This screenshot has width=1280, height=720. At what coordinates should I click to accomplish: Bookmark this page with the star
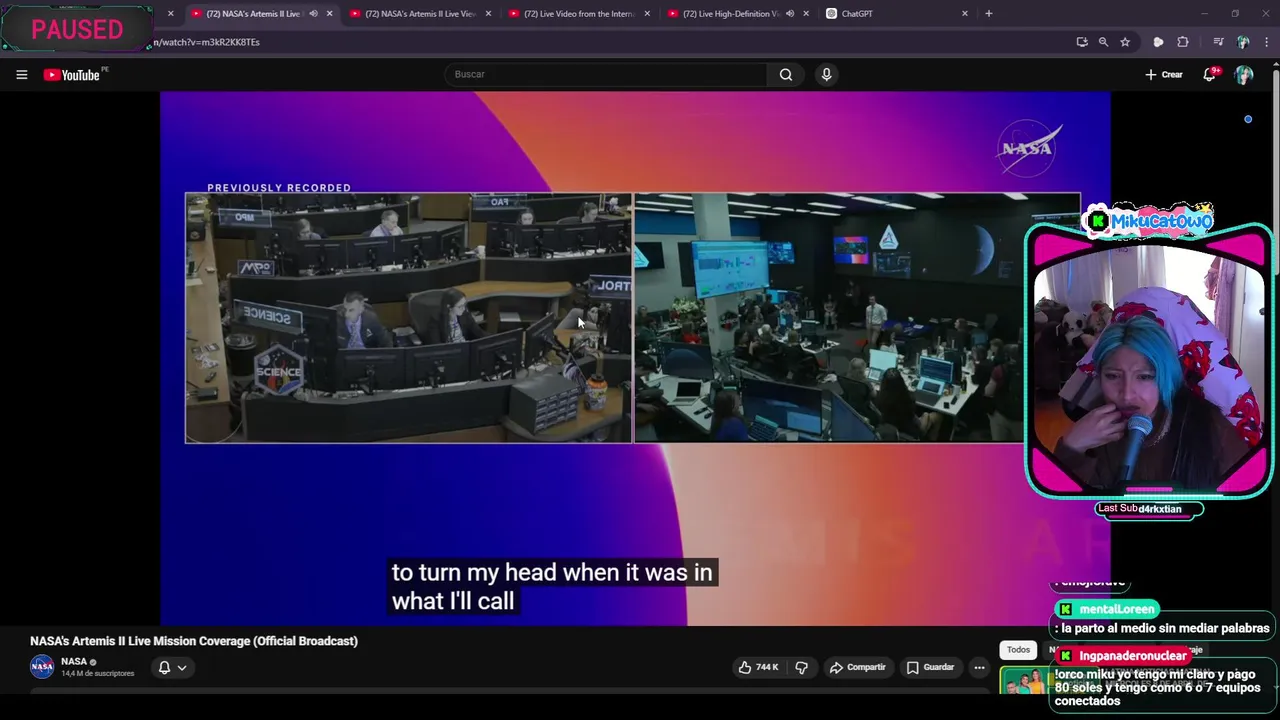1125,42
